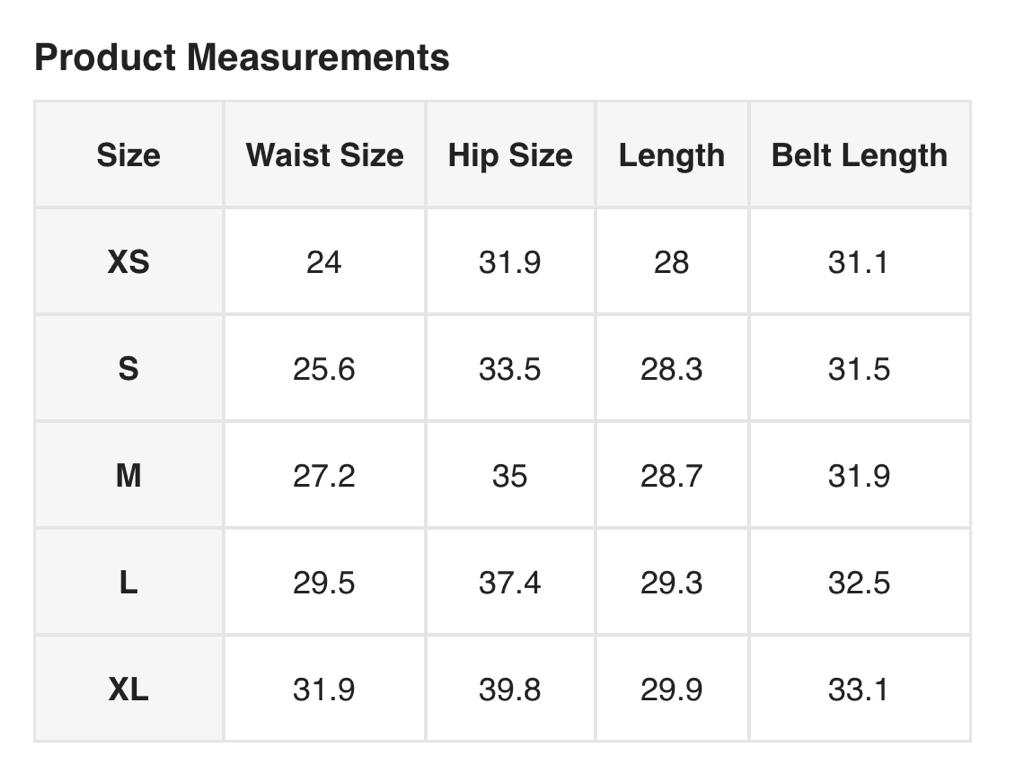Viewport: 1024px width, 765px height.
Task: Click the L size row label
Action: [x=128, y=583]
